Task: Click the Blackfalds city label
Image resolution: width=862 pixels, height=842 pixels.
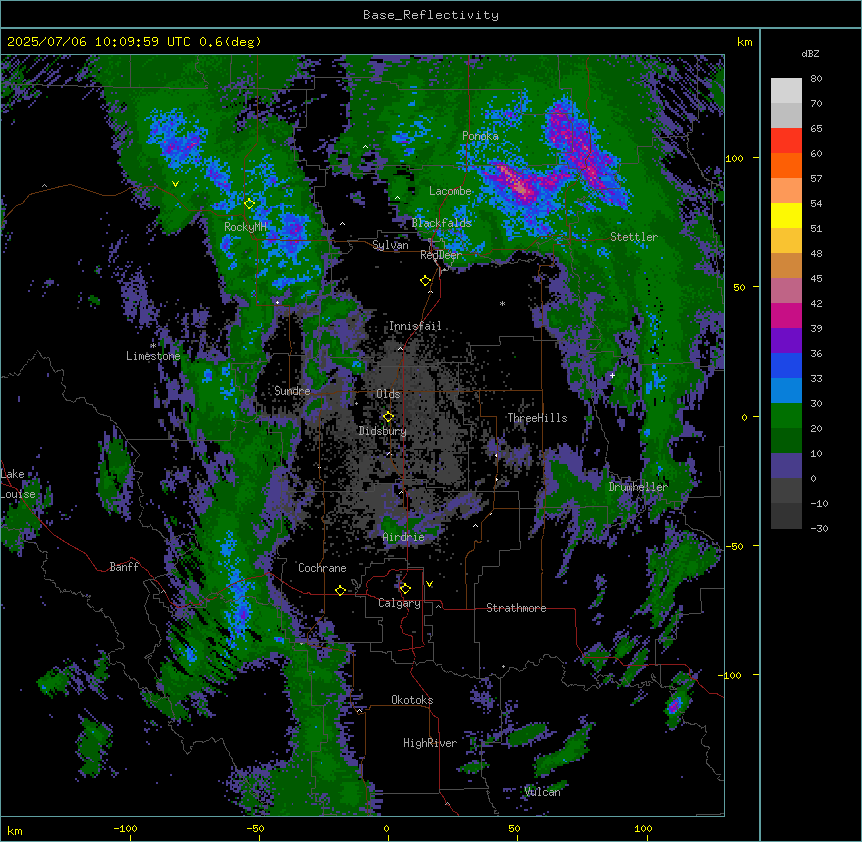Action: 441,223
